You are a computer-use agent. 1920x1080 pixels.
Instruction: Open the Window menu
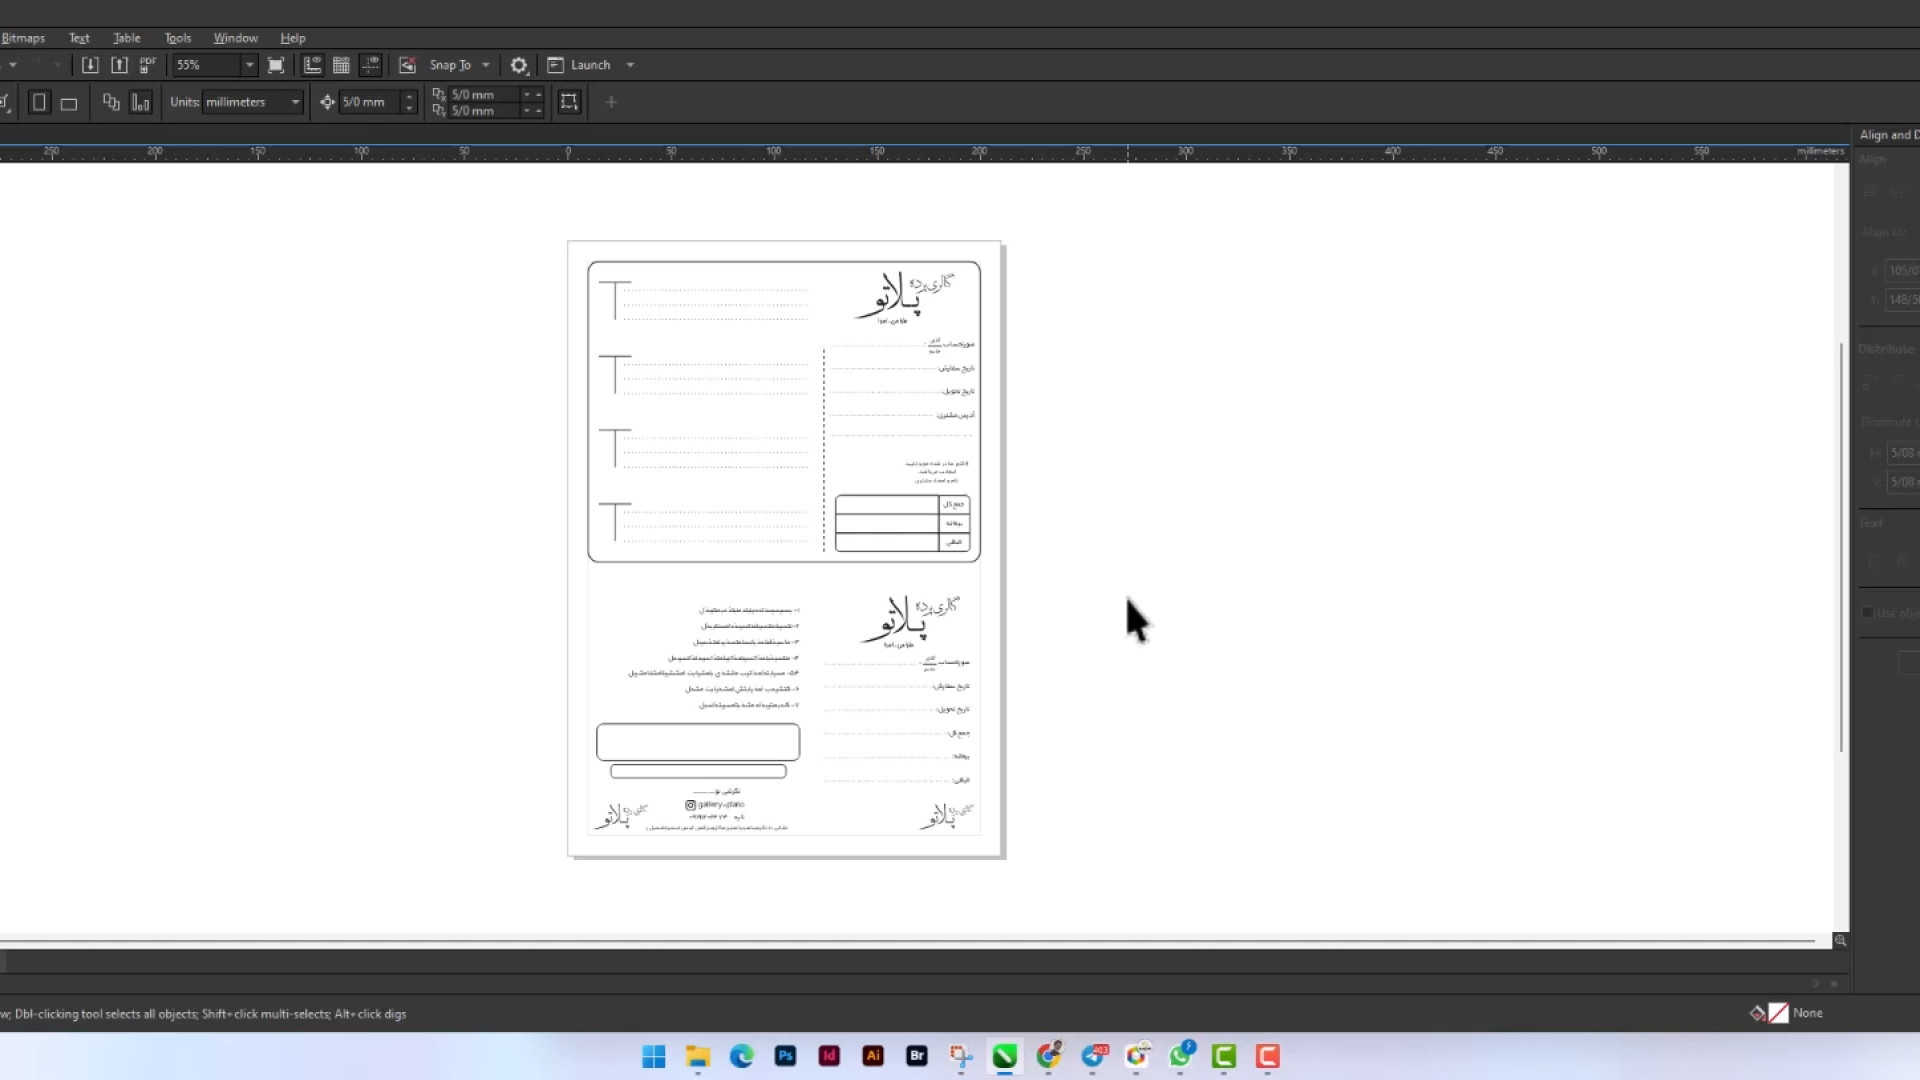[235, 38]
